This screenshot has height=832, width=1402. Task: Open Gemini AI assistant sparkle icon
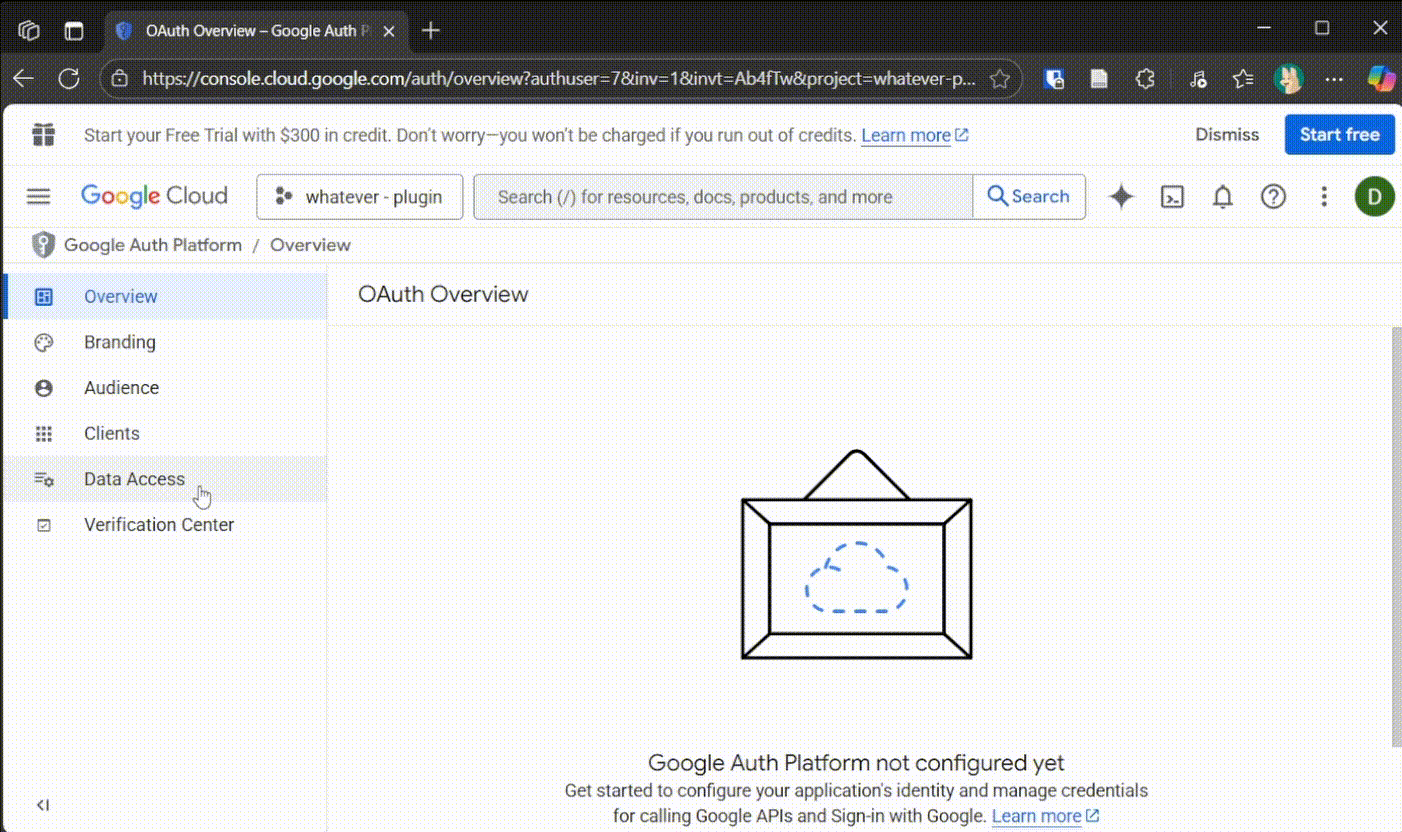1122,197
